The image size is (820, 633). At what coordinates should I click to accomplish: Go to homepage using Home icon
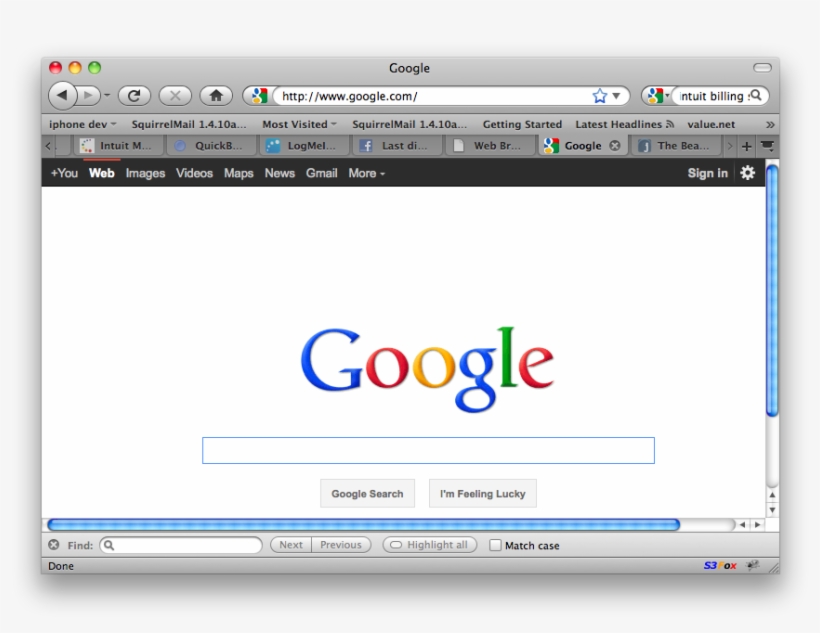[214, 97]
